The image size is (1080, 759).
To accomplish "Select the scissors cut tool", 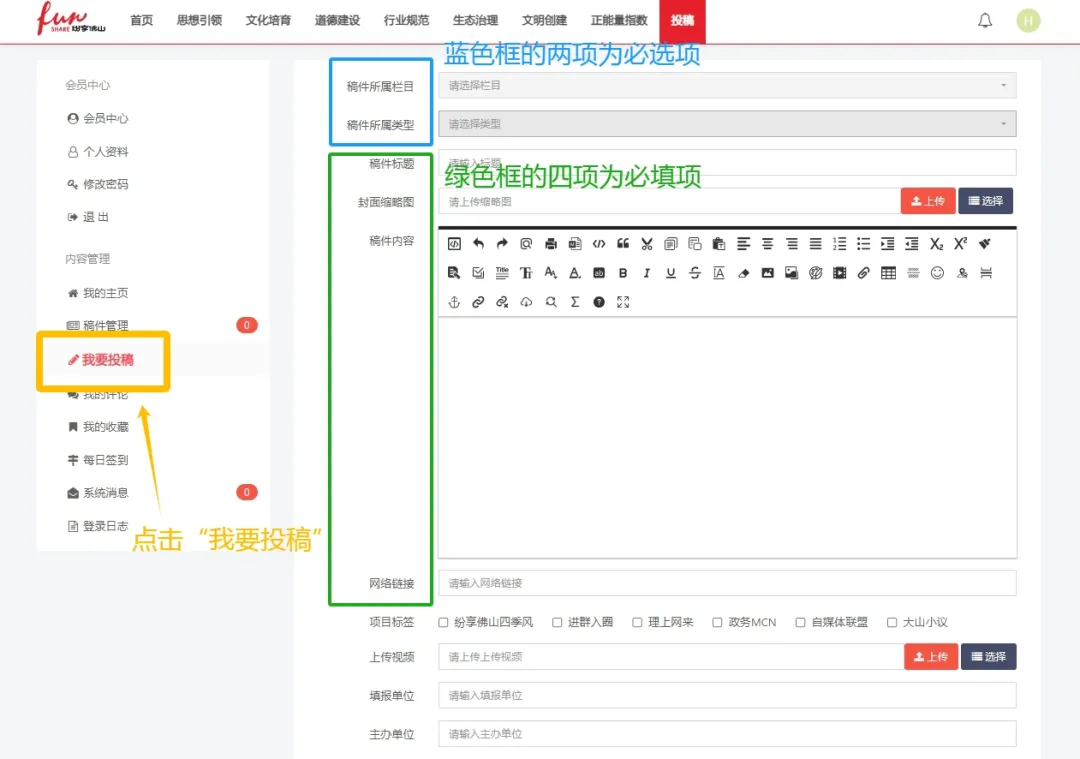I will [x=647, y=243].
